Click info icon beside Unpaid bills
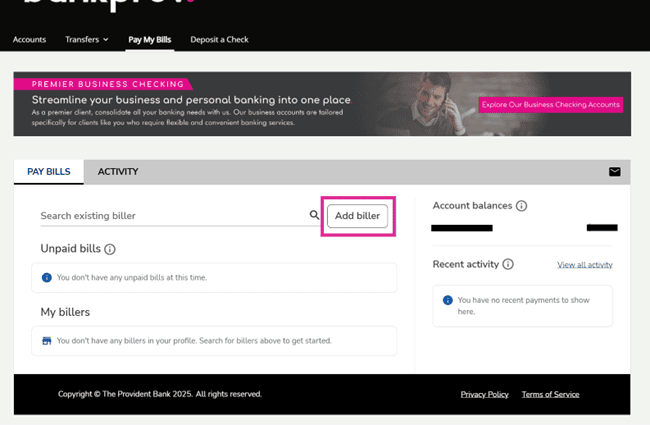This screenshot has height=425, width=650. tap(110, 249)
